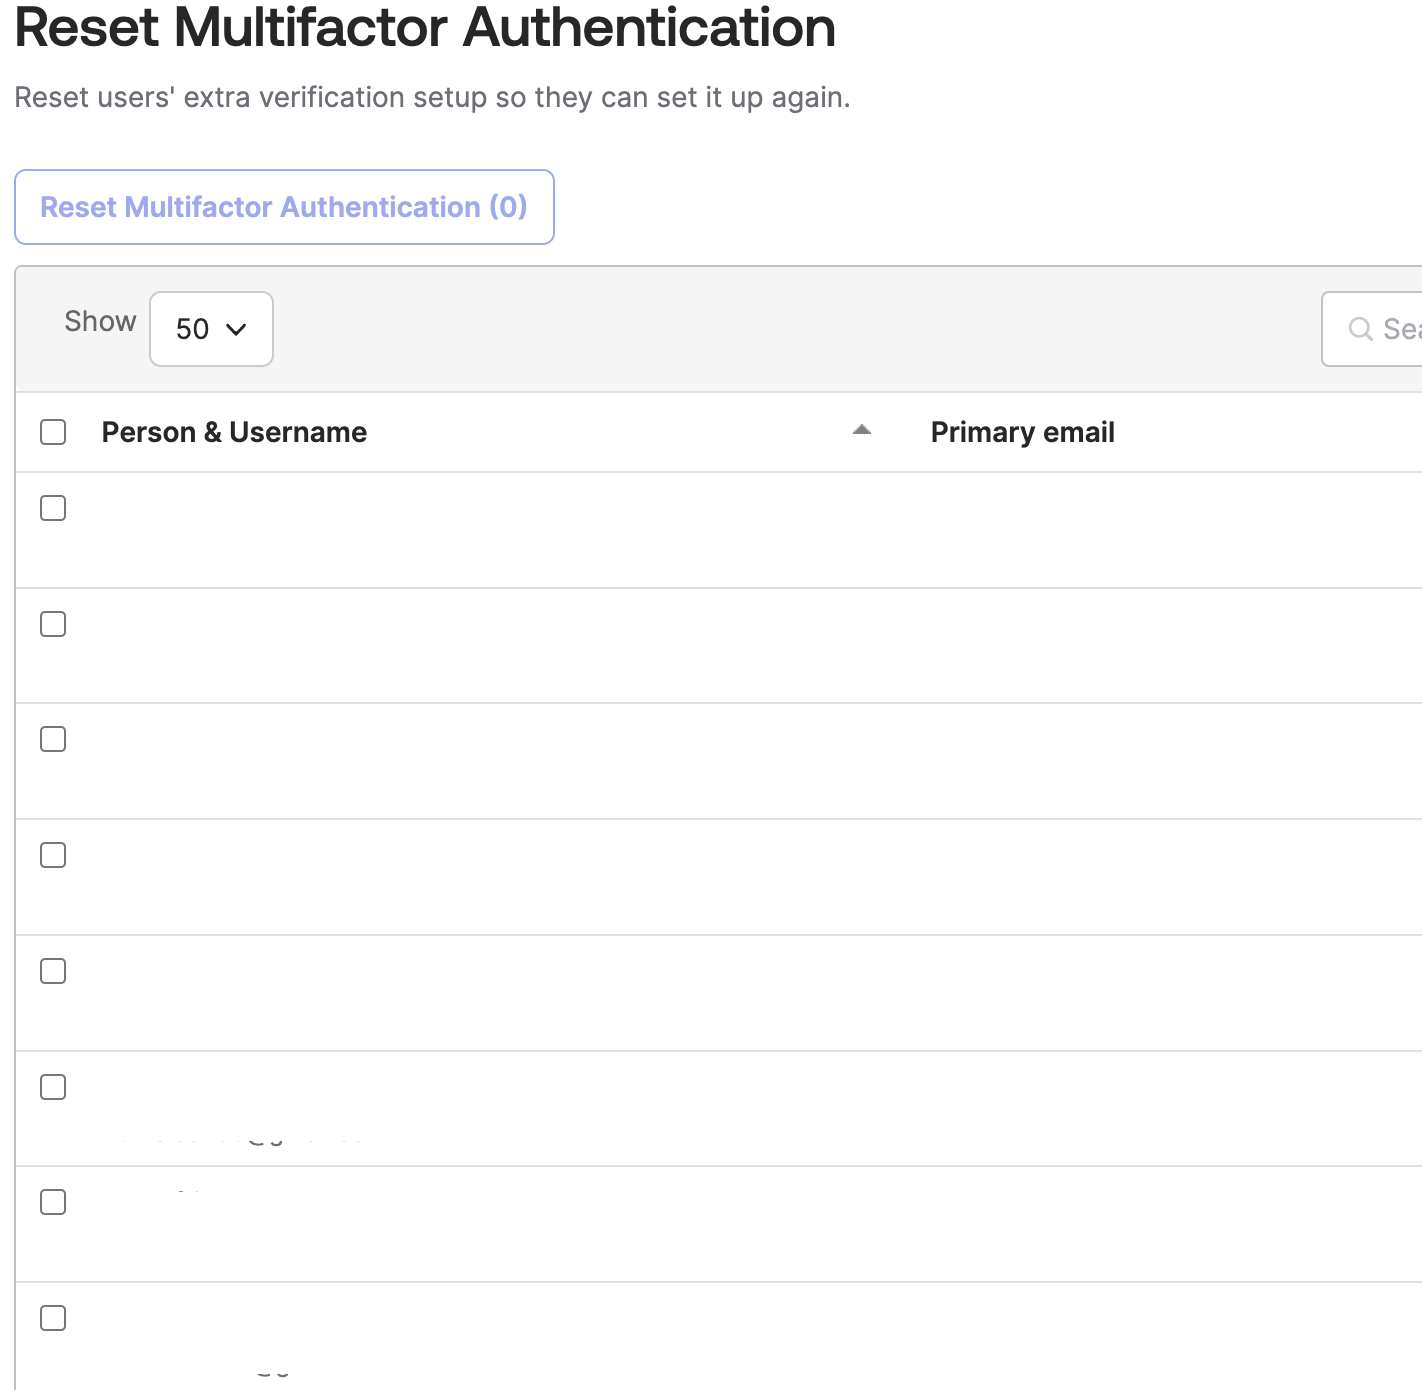
Task: Click the first row's redacted primary email
Action: tap(1079, 509)
